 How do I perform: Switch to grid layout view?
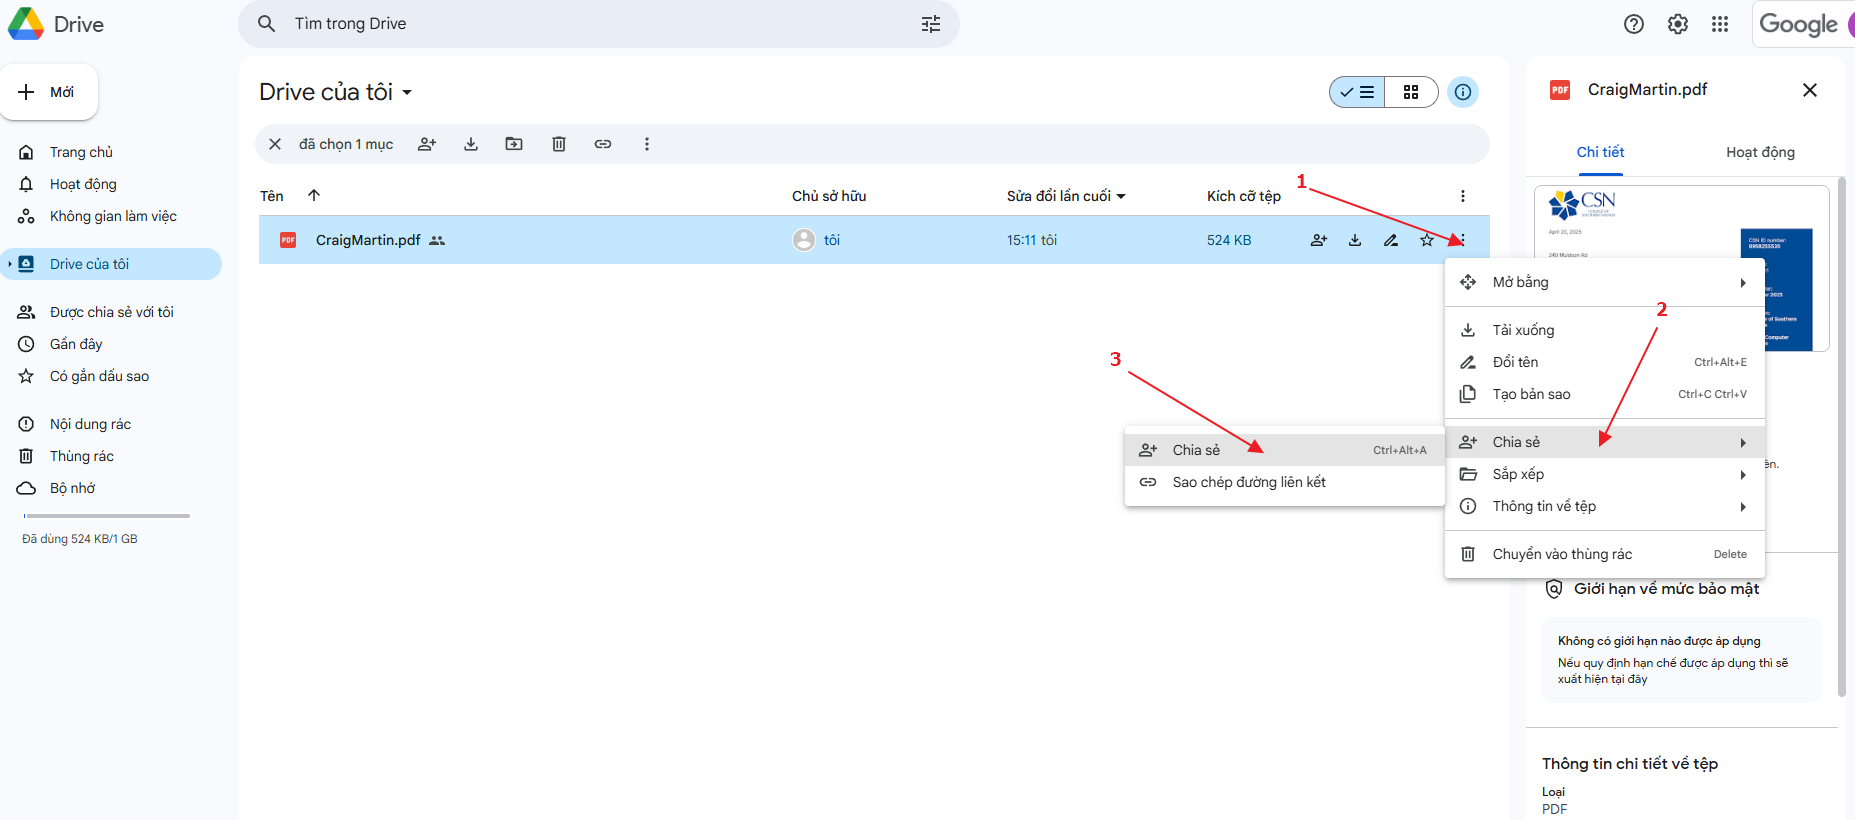1411,92
